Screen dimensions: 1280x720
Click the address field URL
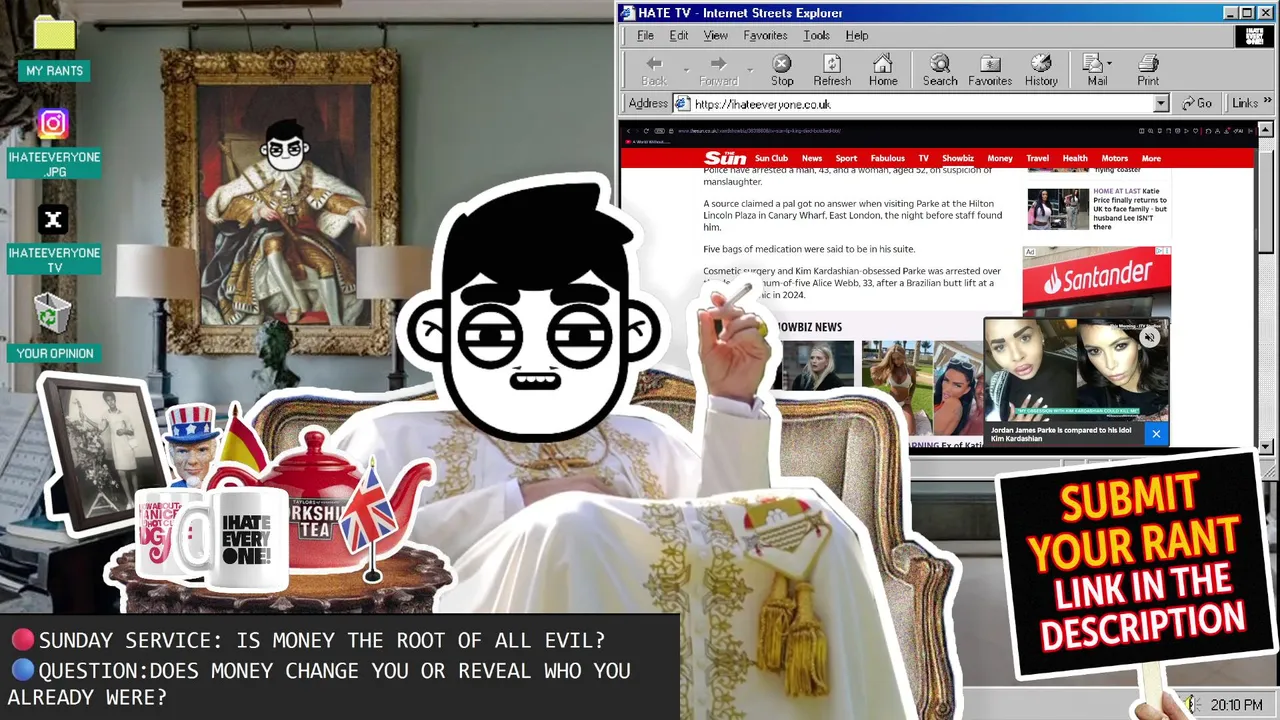(762, 104)
